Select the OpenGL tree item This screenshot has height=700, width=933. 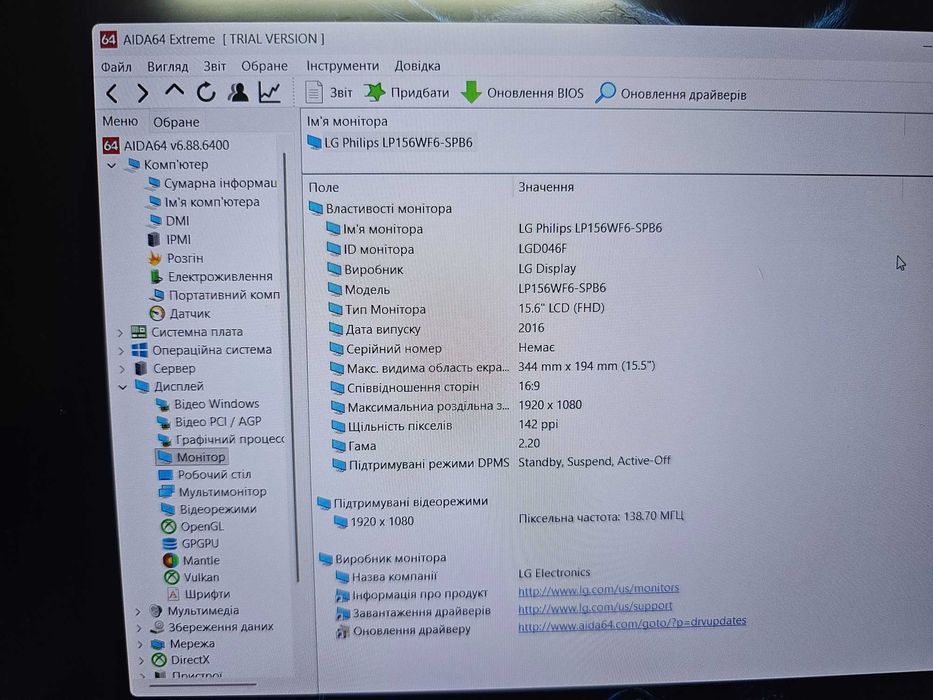pyautogui.click(x=193, y=527)
